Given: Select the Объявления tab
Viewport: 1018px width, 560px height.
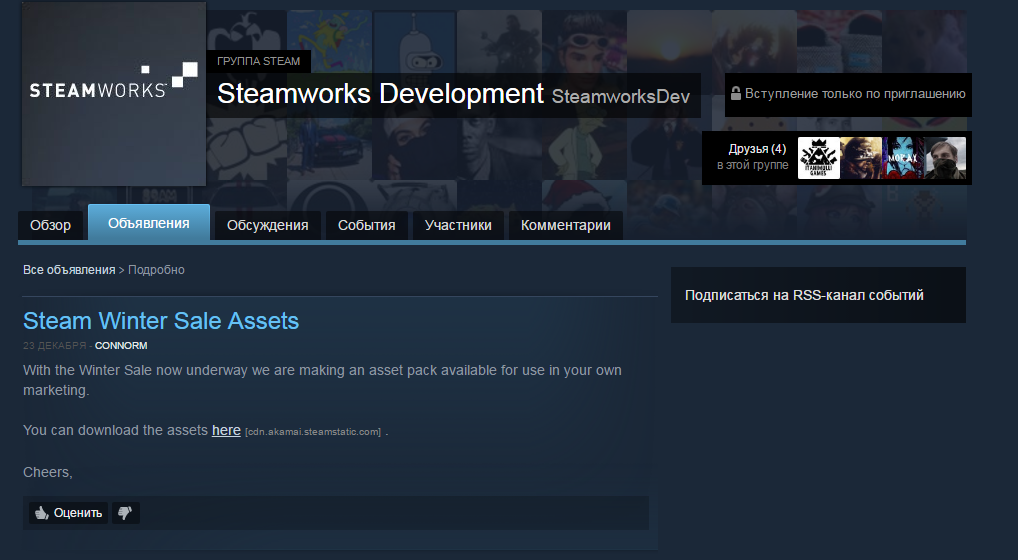Looking at the screenshot, I should (x=149, y=223).
